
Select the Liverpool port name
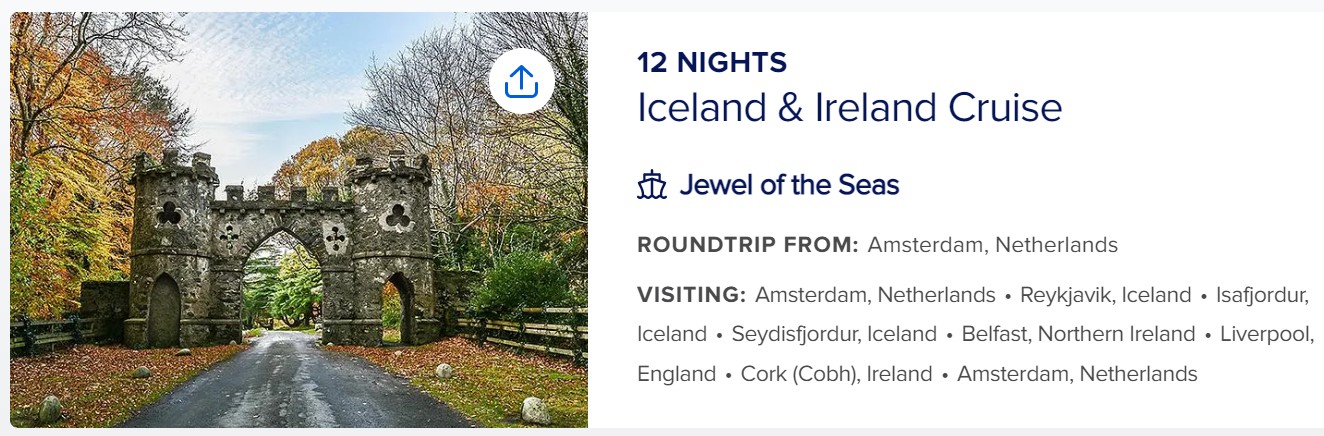tap(1264, 334)
